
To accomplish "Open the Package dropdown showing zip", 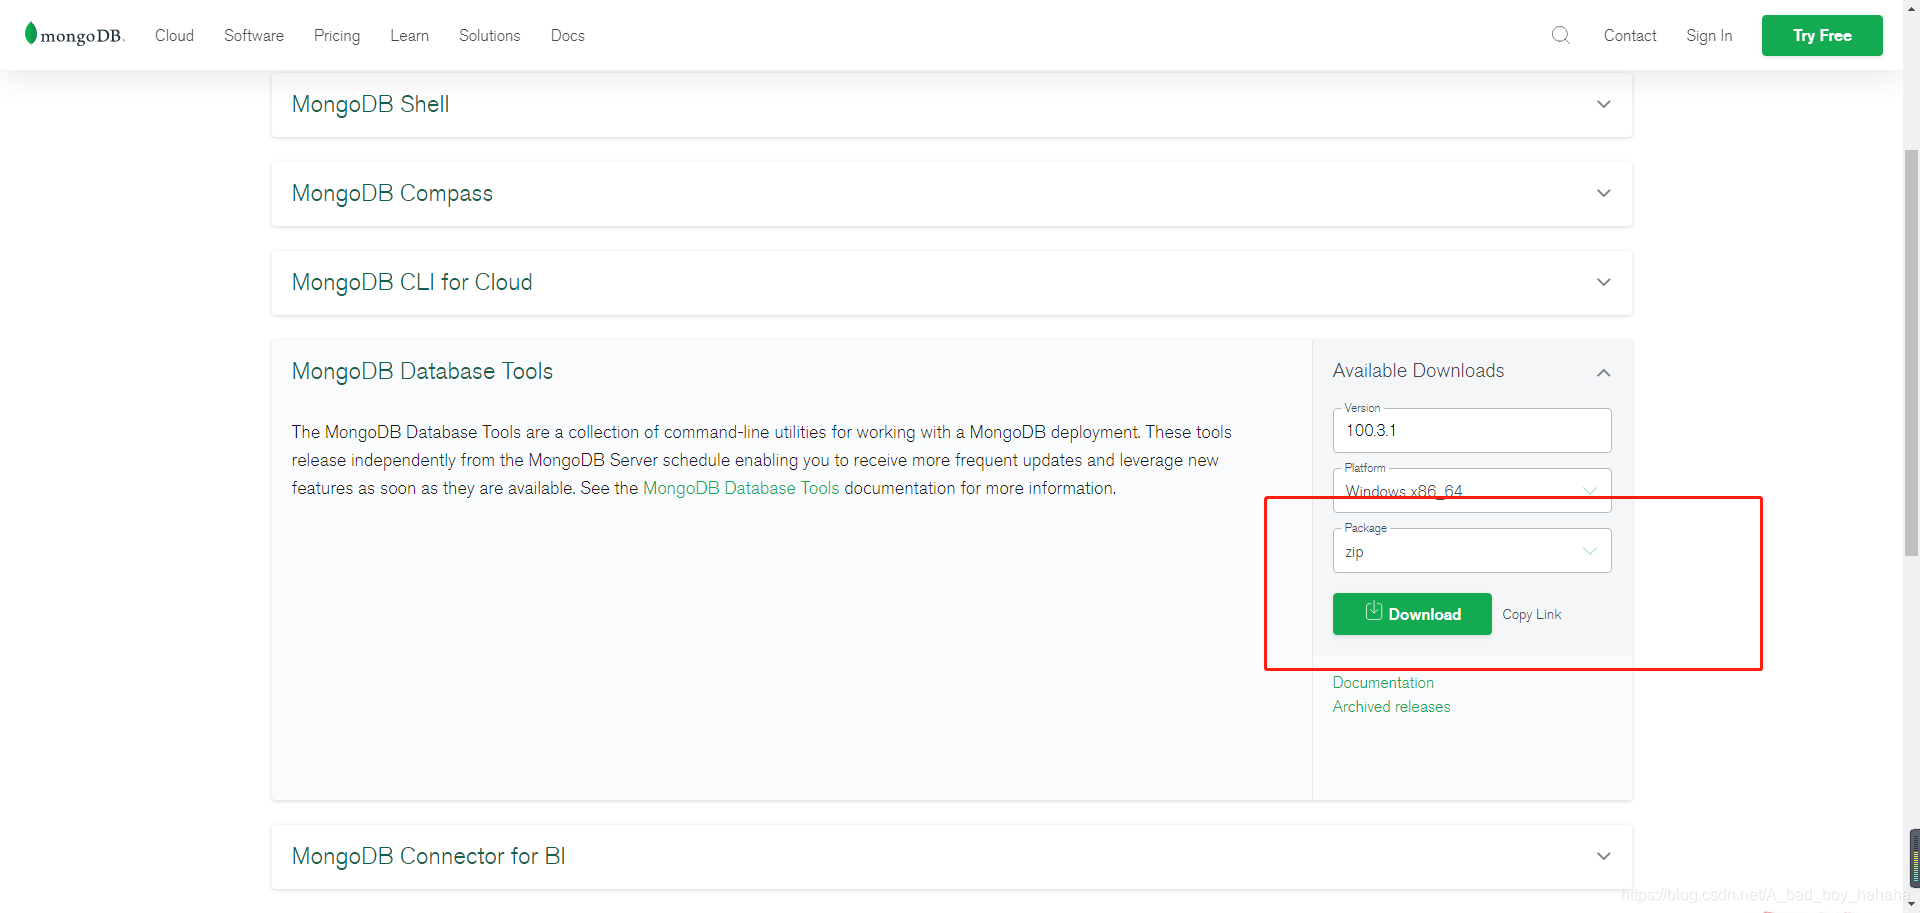I will tap(1472, 550).
